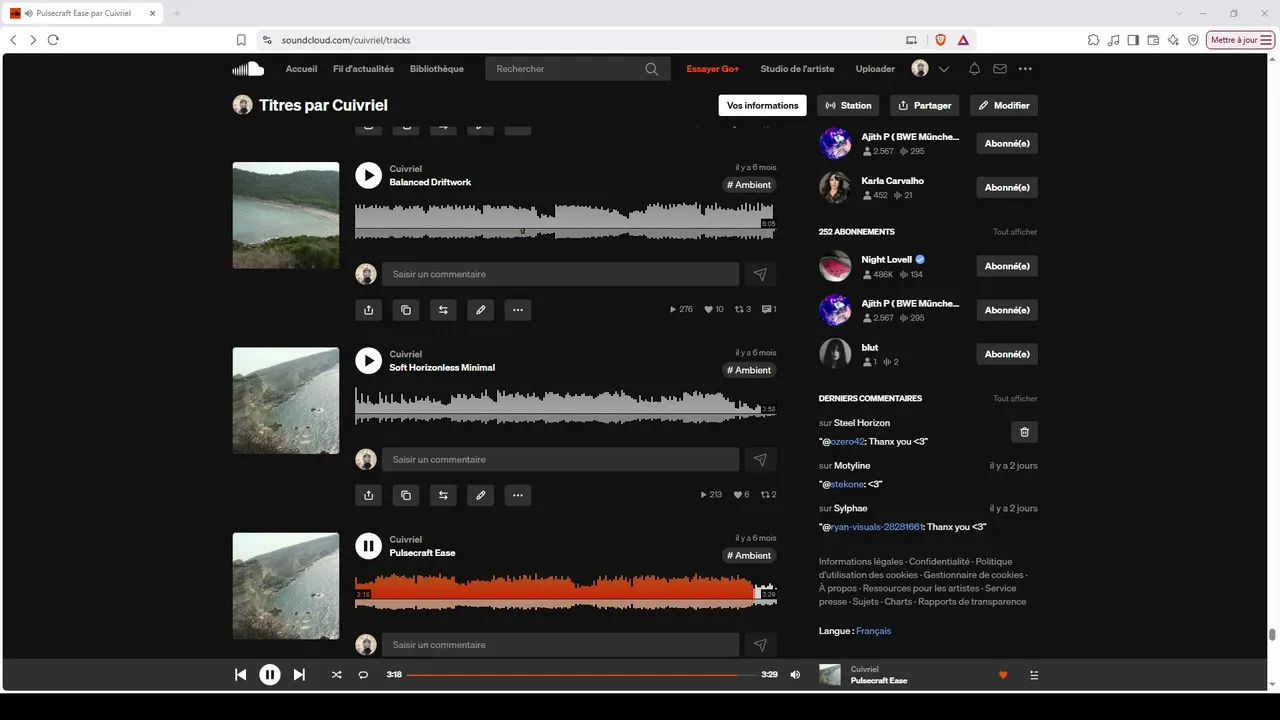Share the Balanced Driftwork track
This screenshot has height=720, width=1280.
point(369,310)
